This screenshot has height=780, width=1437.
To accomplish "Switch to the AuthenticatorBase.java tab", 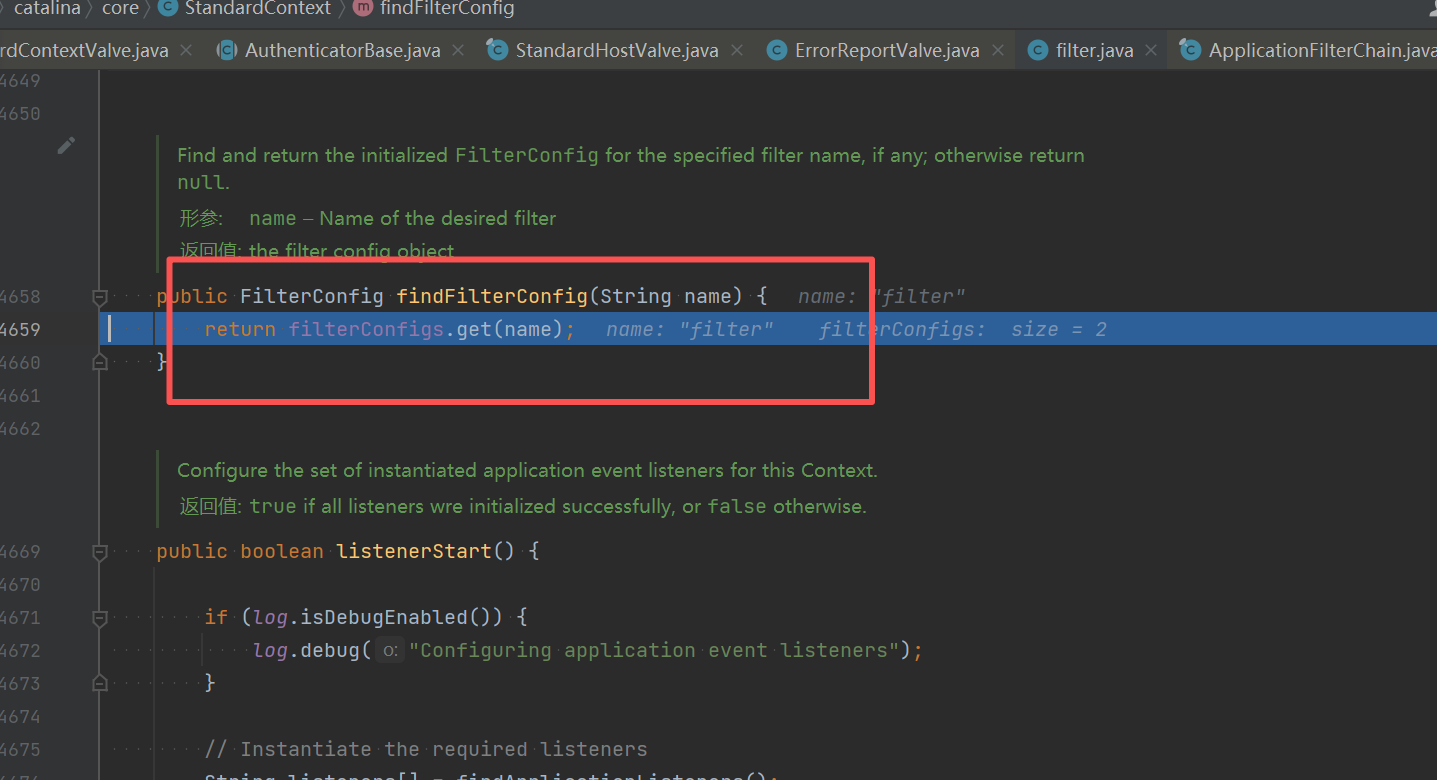I will tap(342, 50).
